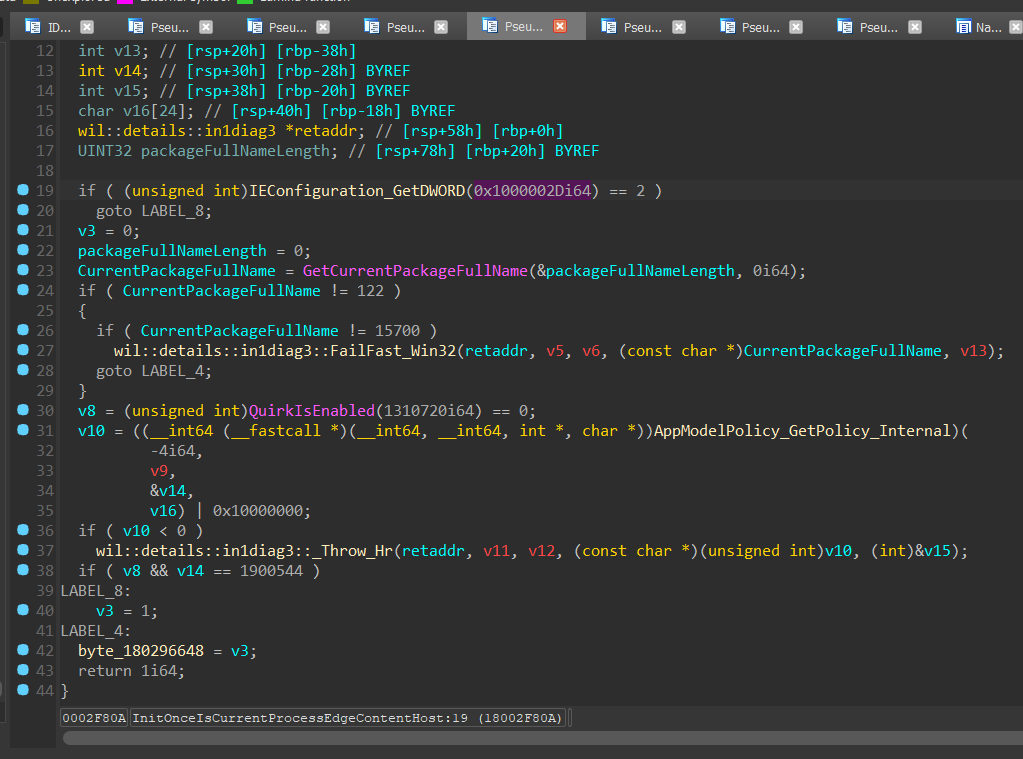
Task: Close the Names tab
Action: pyautogui.click(x=1013, y=27)
